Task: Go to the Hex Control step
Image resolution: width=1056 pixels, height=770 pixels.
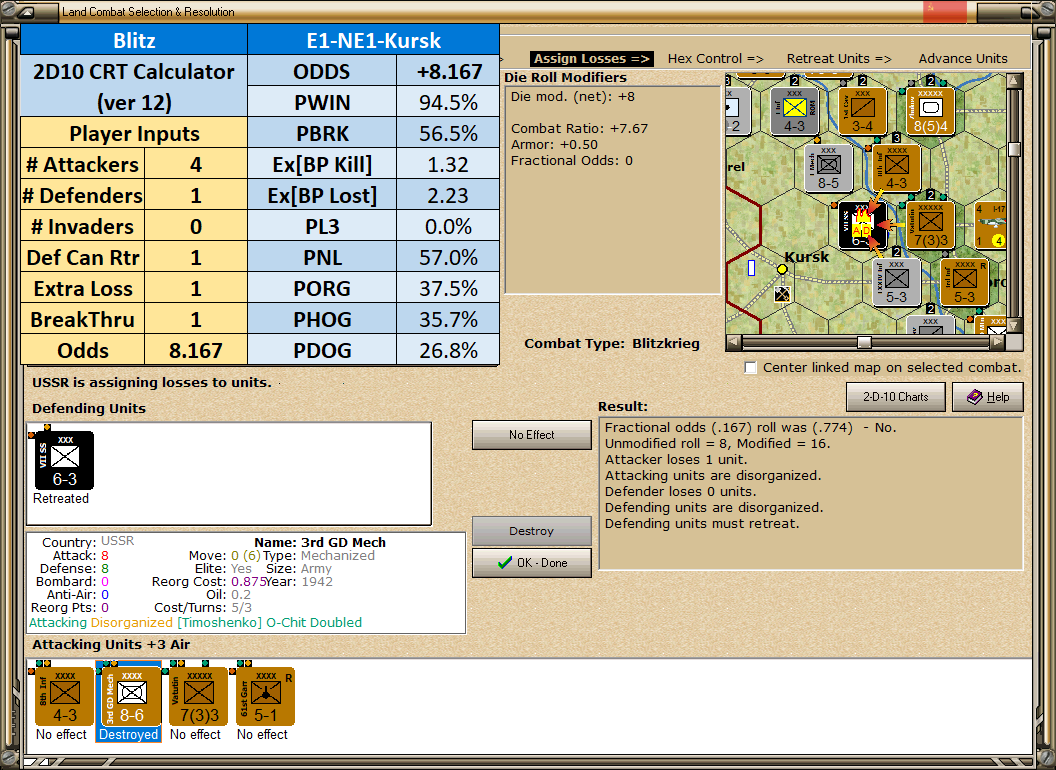Action: pos(715,59)
